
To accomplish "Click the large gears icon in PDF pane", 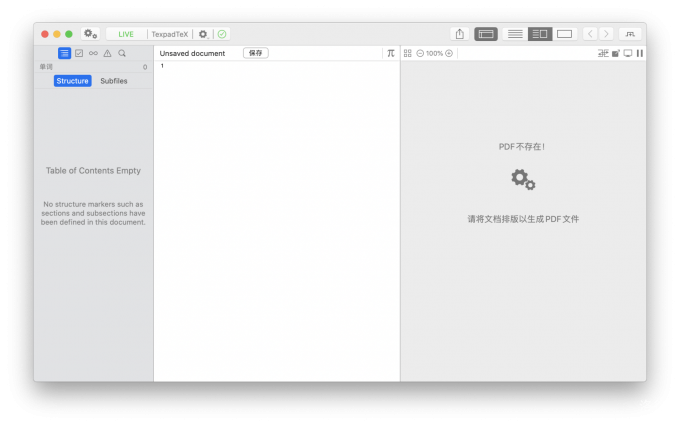I will [523, 179].
